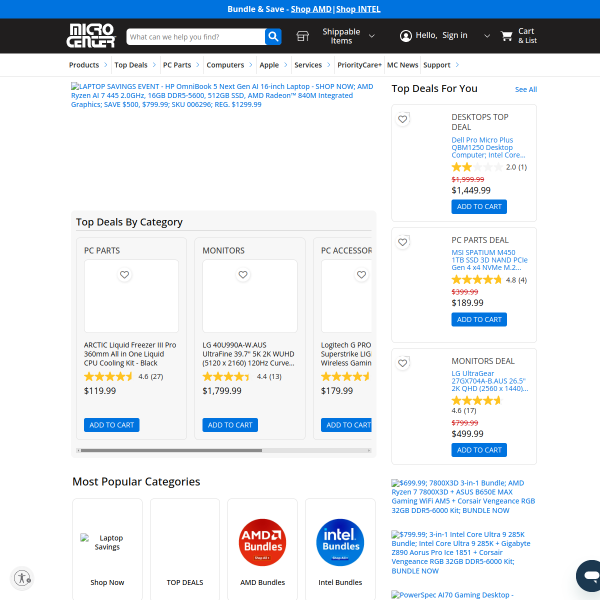The width and height of the screenshot is (600, 600).
Task: Add the ARCTIC Liquid Freezer to cart
Action: 112,425
